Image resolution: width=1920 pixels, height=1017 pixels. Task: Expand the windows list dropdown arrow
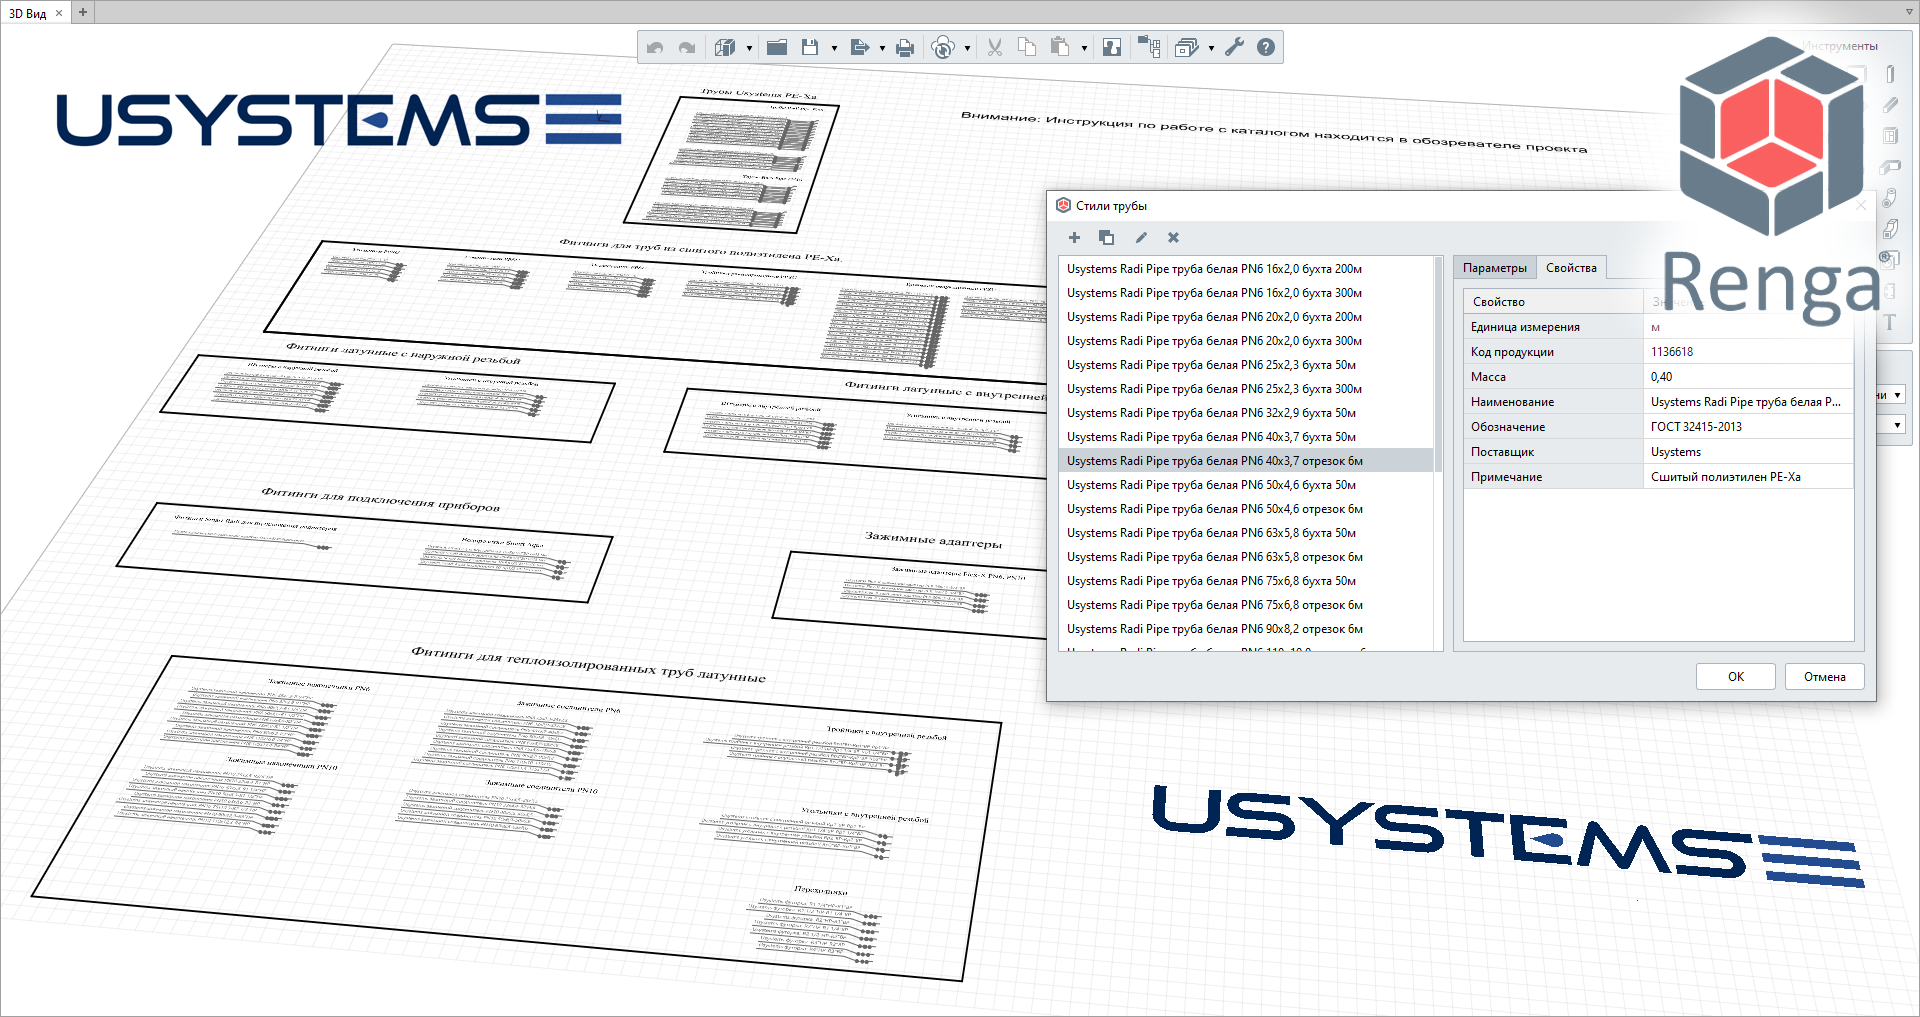1211,48
